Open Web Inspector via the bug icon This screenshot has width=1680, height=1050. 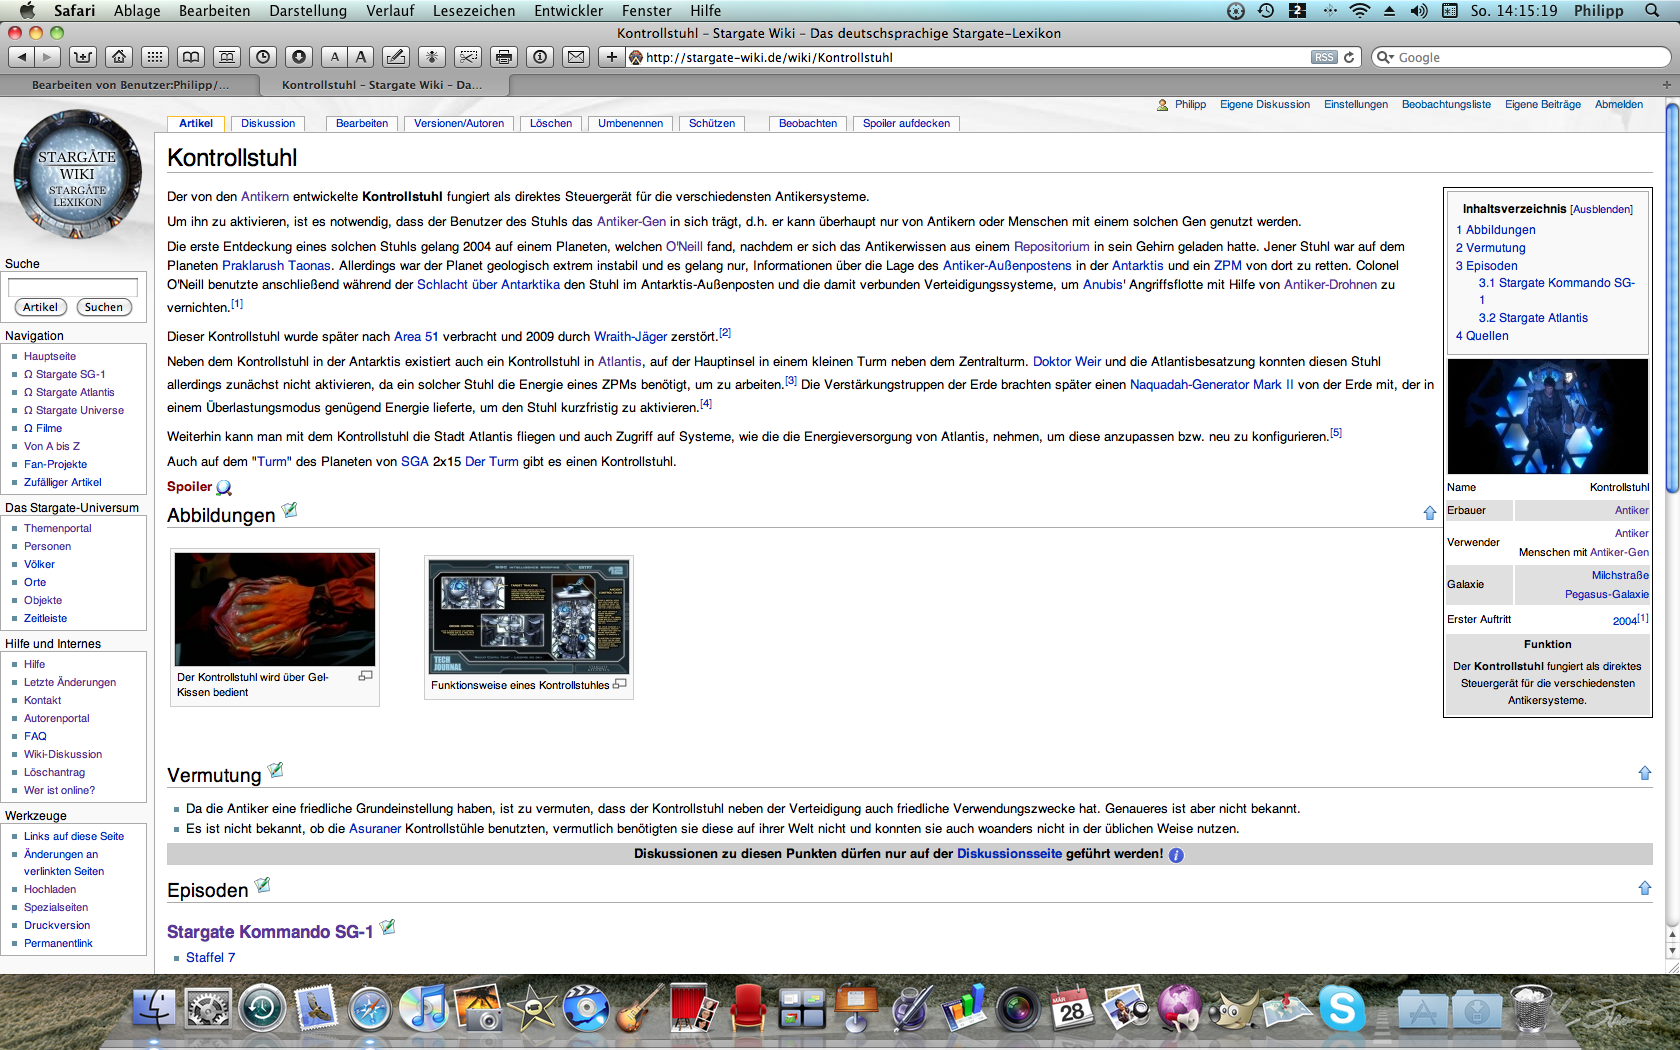tap(432, 57)
